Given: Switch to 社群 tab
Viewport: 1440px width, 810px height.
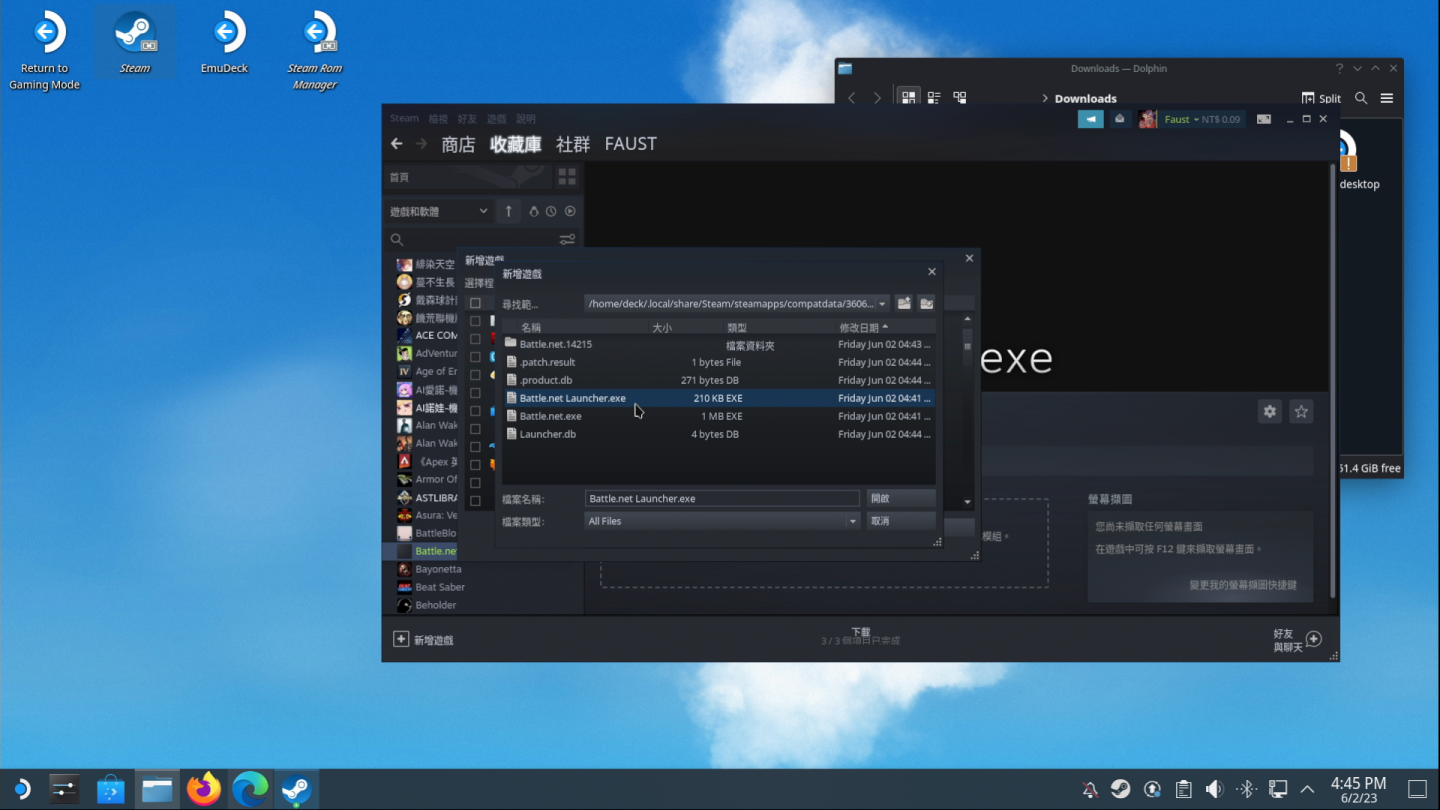Looking at the screenshot, I should point(572,144).
